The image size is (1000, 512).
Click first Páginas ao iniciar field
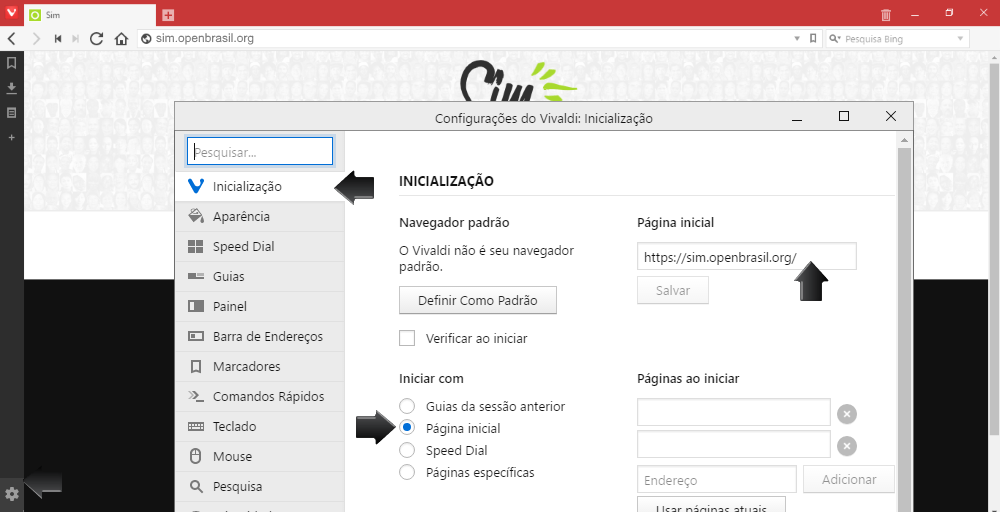[x=733, y=412]
